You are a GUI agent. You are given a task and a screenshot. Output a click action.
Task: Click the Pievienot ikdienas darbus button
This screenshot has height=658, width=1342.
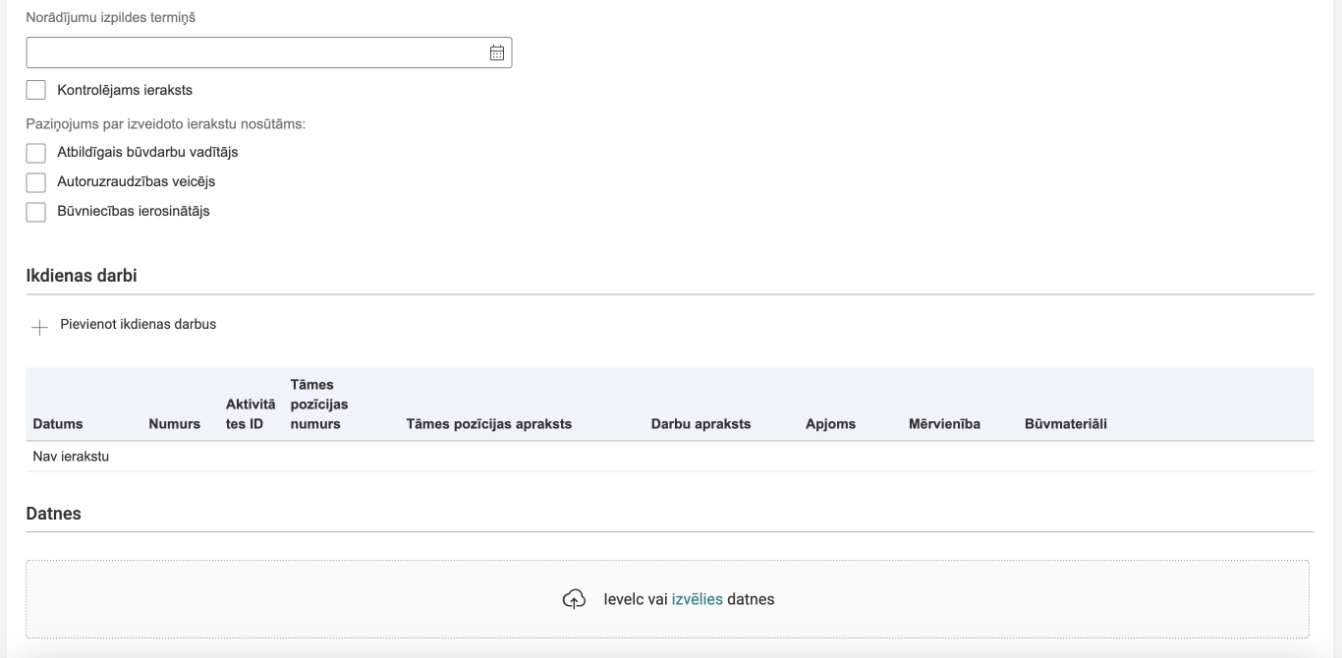[x=124, y=325]
